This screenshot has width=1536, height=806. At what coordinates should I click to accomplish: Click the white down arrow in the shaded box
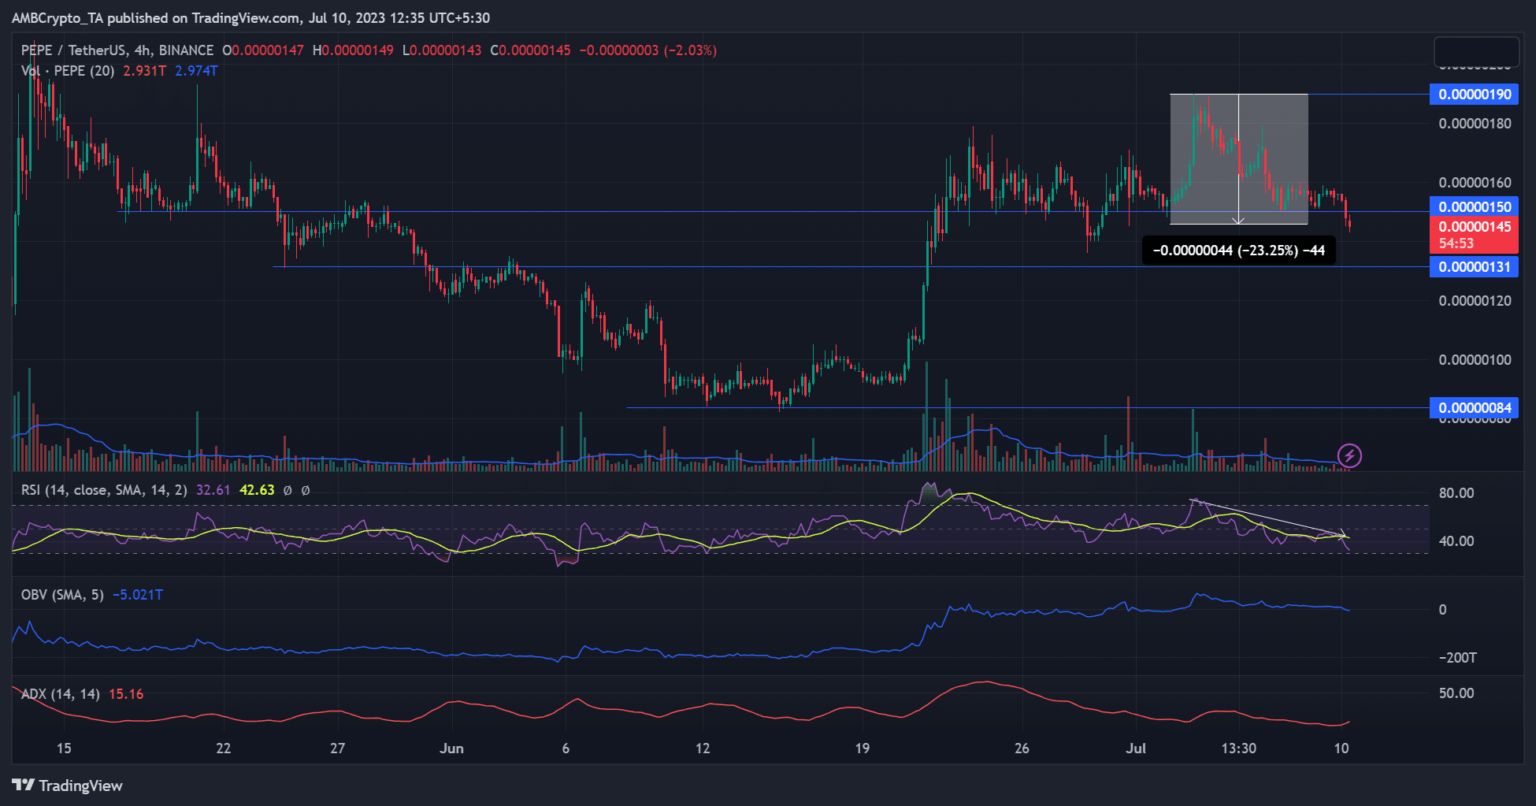click(1239, 216)
